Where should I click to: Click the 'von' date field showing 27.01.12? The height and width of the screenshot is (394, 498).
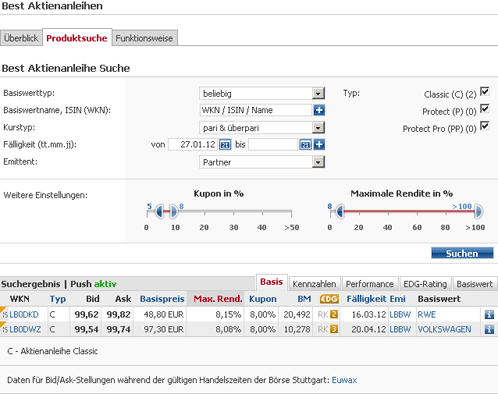click(193, 145)
